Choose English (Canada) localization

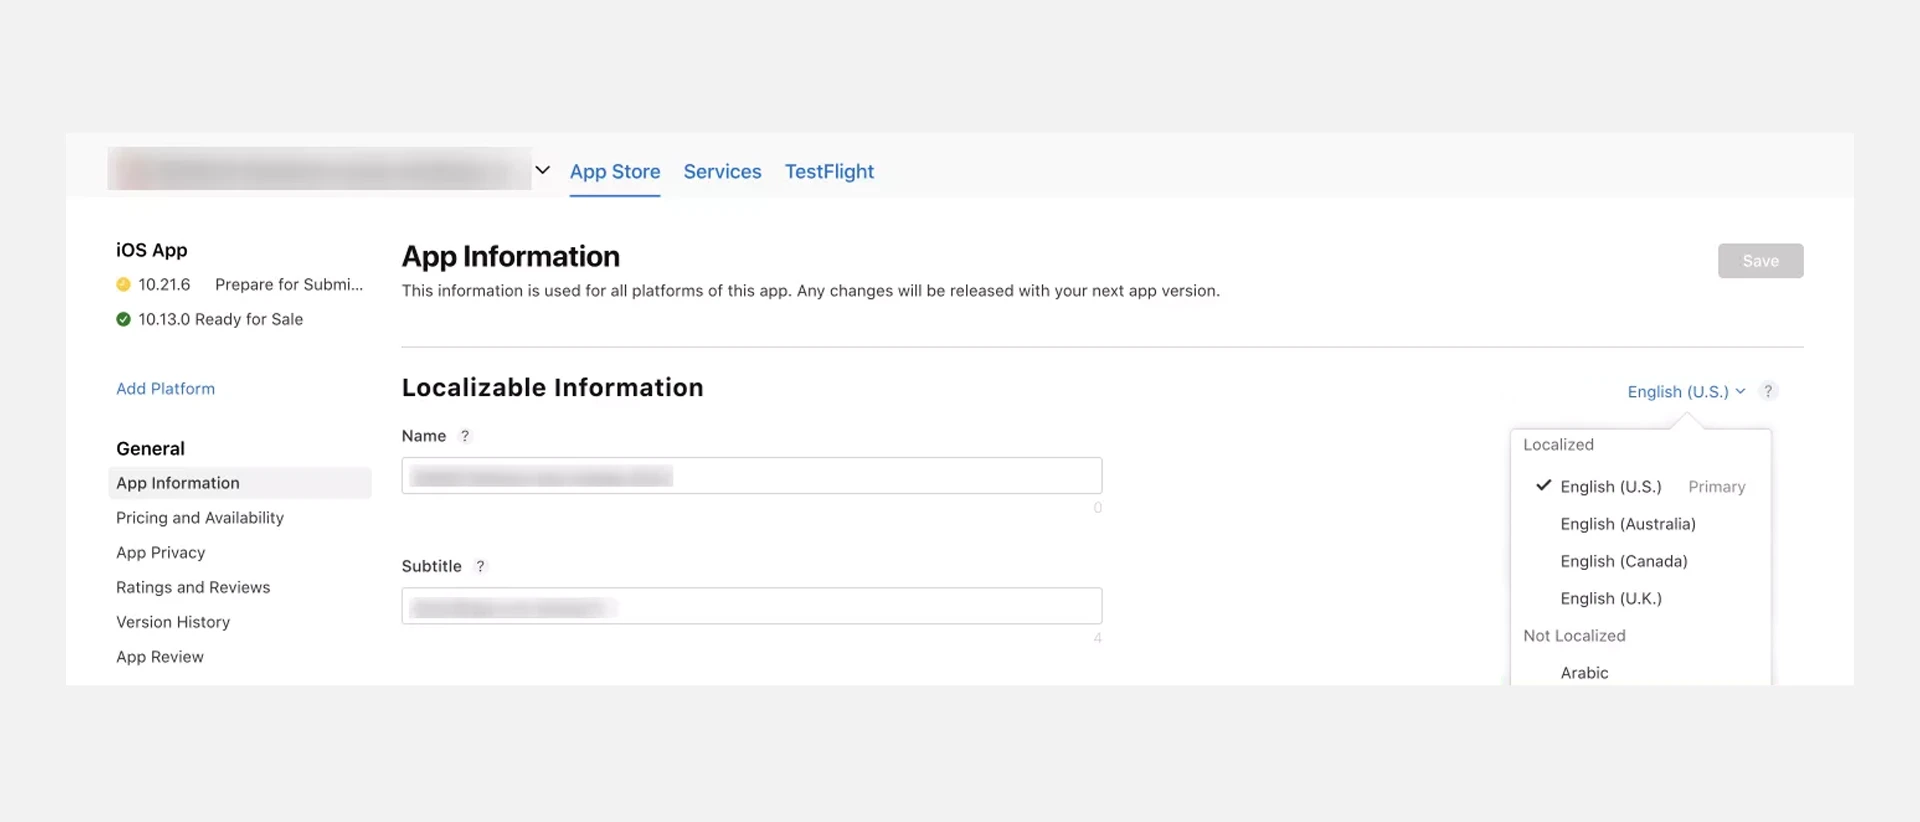coord(1623,561)
